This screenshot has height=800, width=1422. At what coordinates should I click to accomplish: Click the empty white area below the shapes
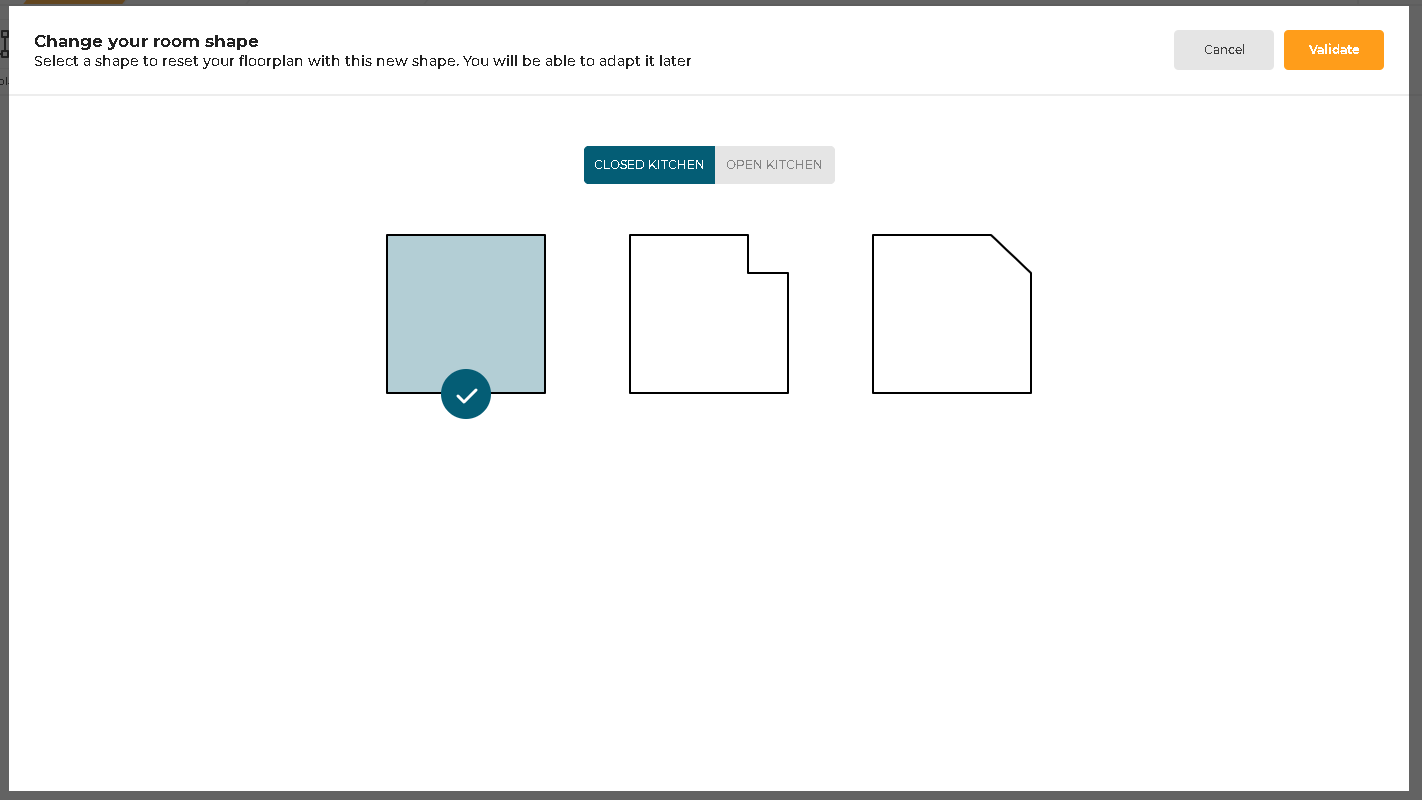(708, 600)
